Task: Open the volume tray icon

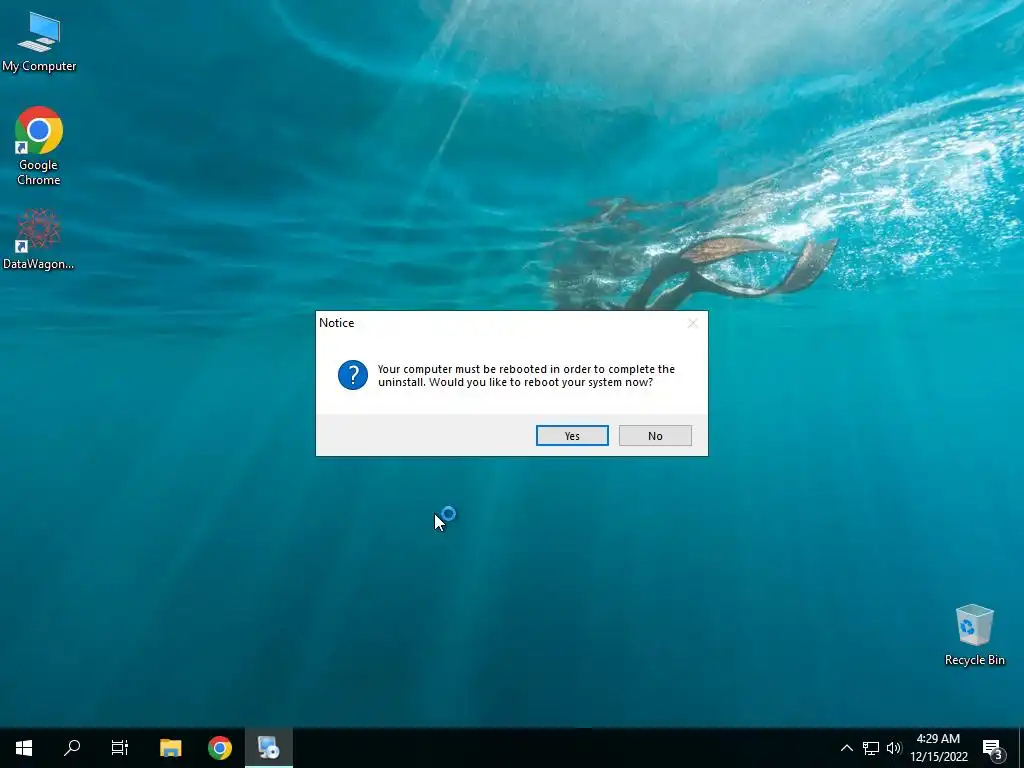Action: click(894, 748)
